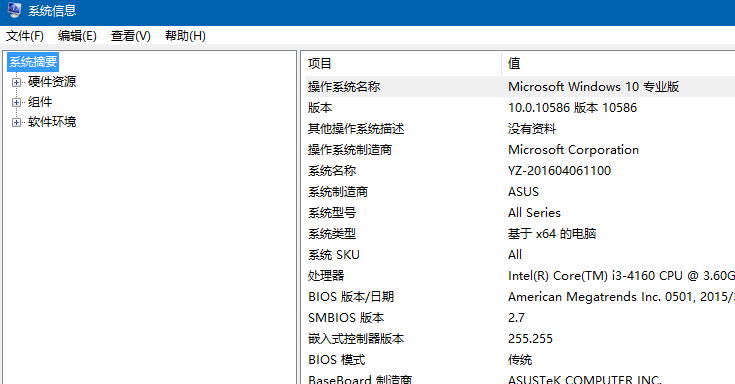Expand the 组件 tree node
This screenshot has width=735, height=384.
[16, 102]
